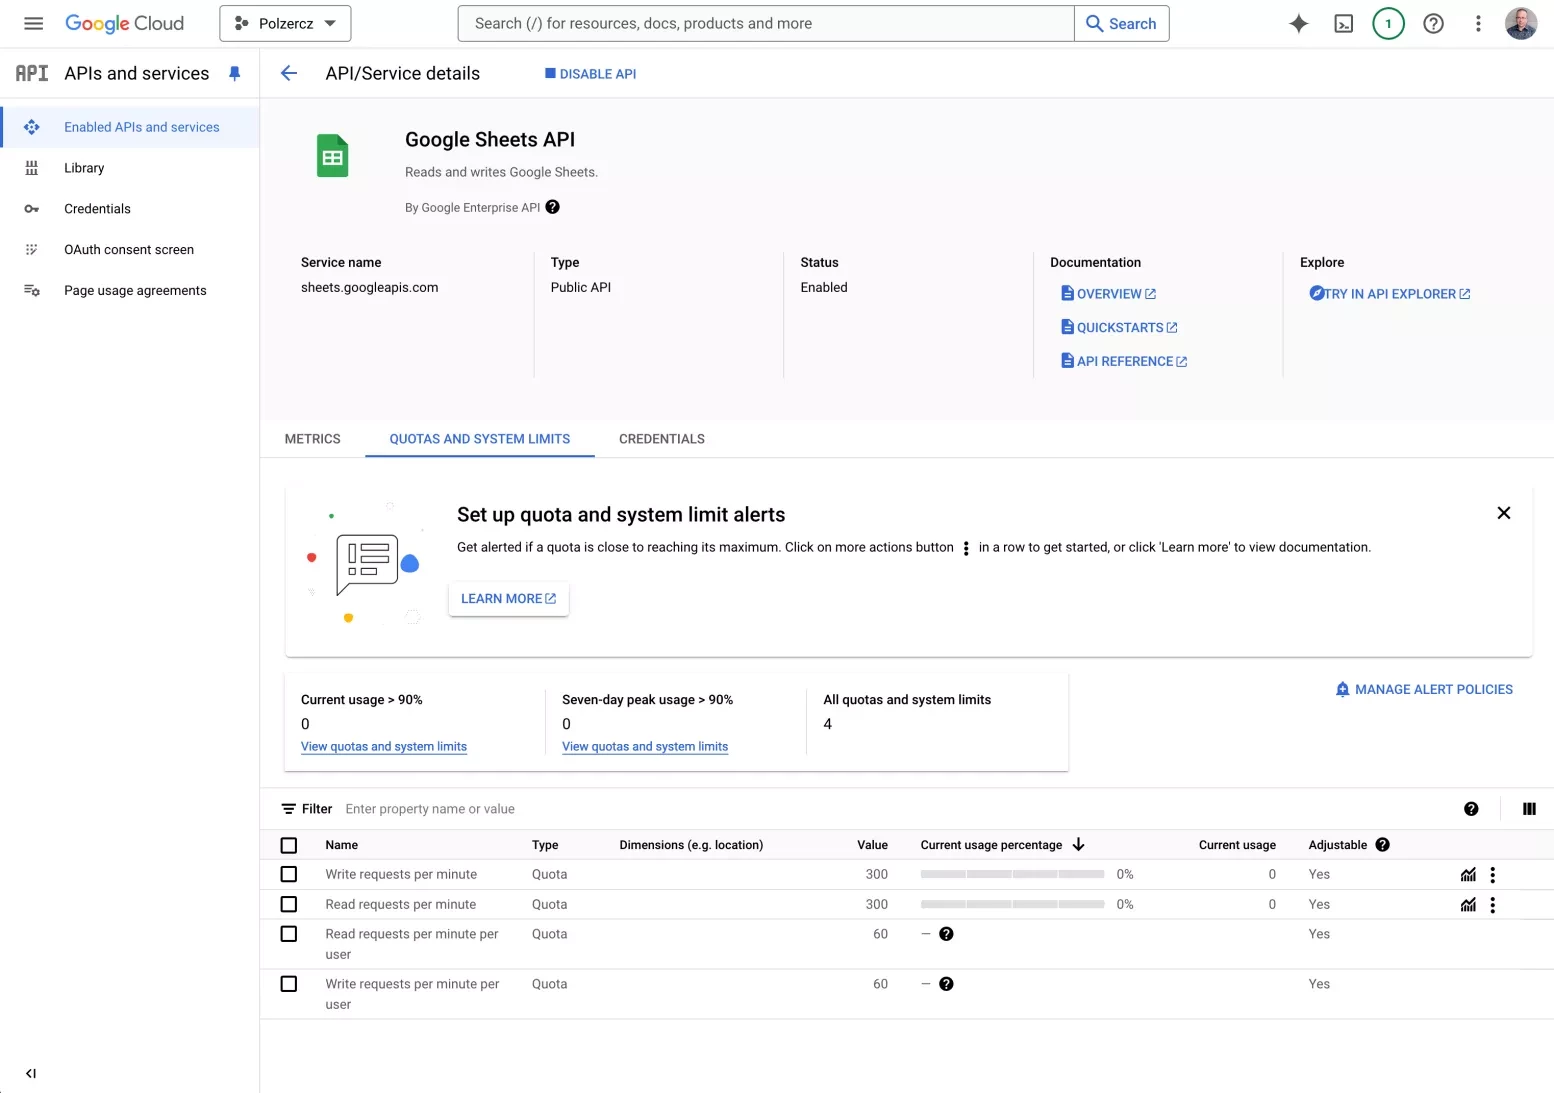Click the Search button
Viewport: 1554px width, 1093px height.
coord(1121,23)
